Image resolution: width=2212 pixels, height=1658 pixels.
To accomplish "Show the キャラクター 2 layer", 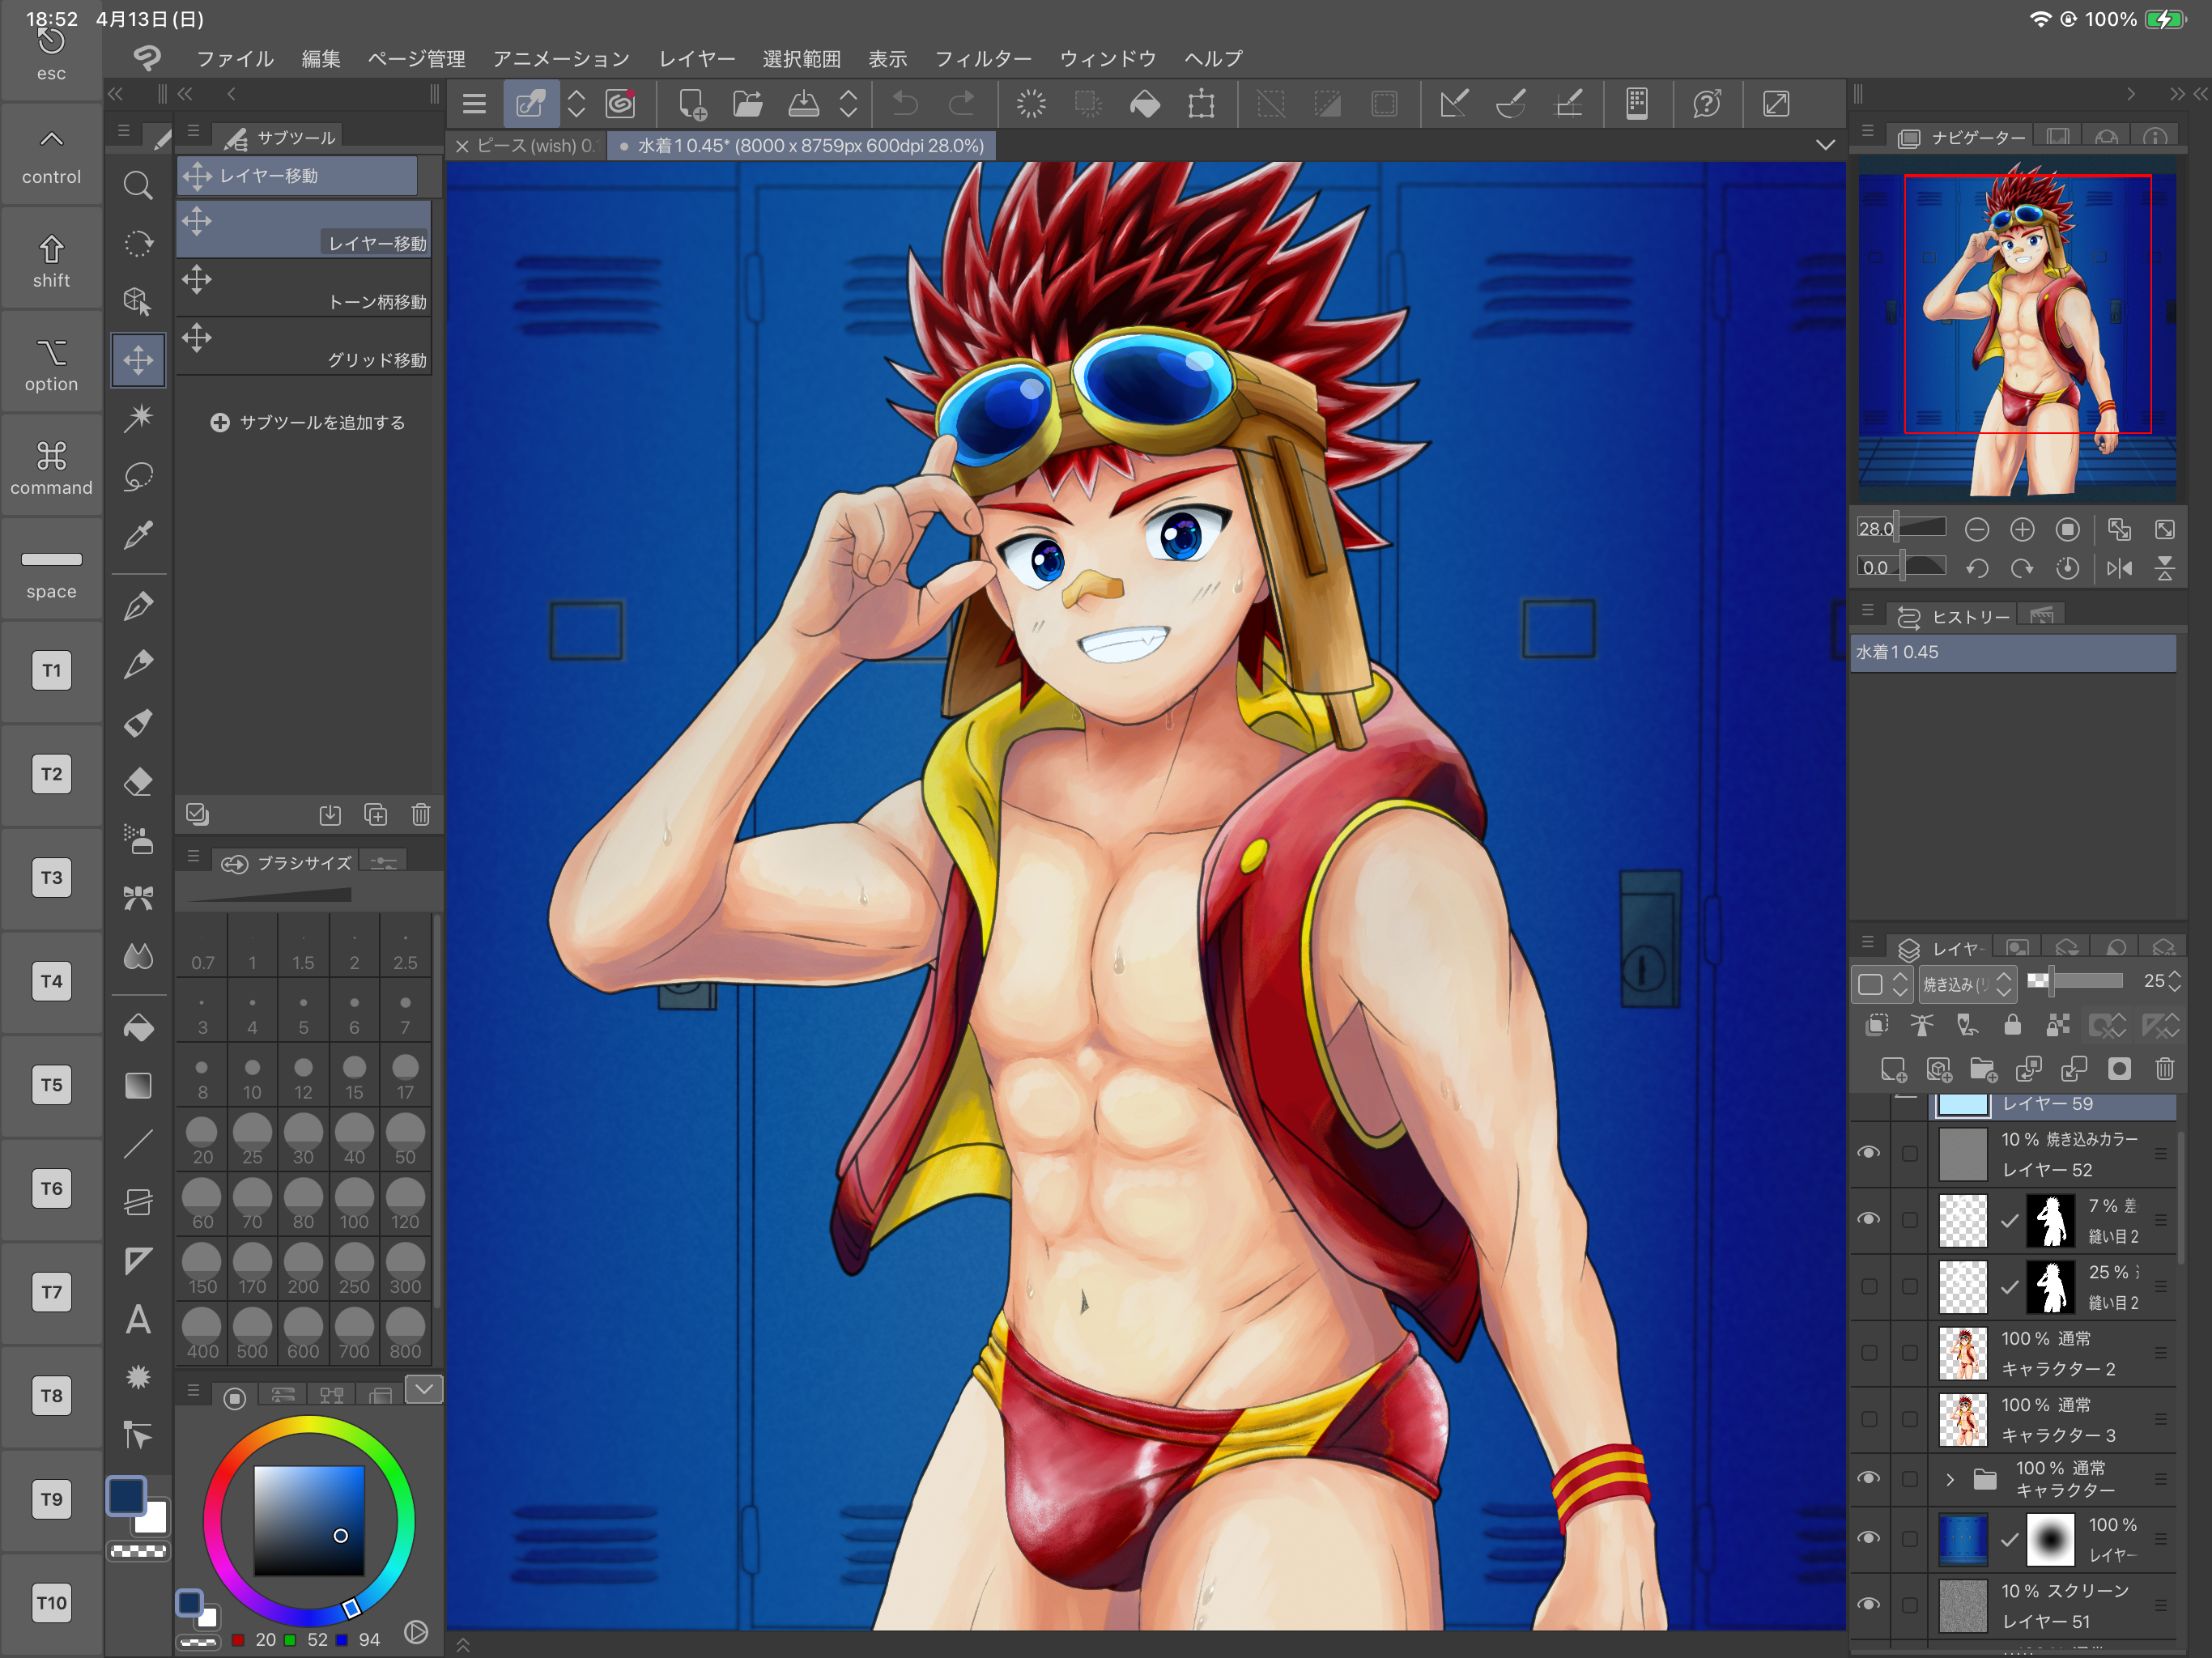I will [x=1868, y=1353].
